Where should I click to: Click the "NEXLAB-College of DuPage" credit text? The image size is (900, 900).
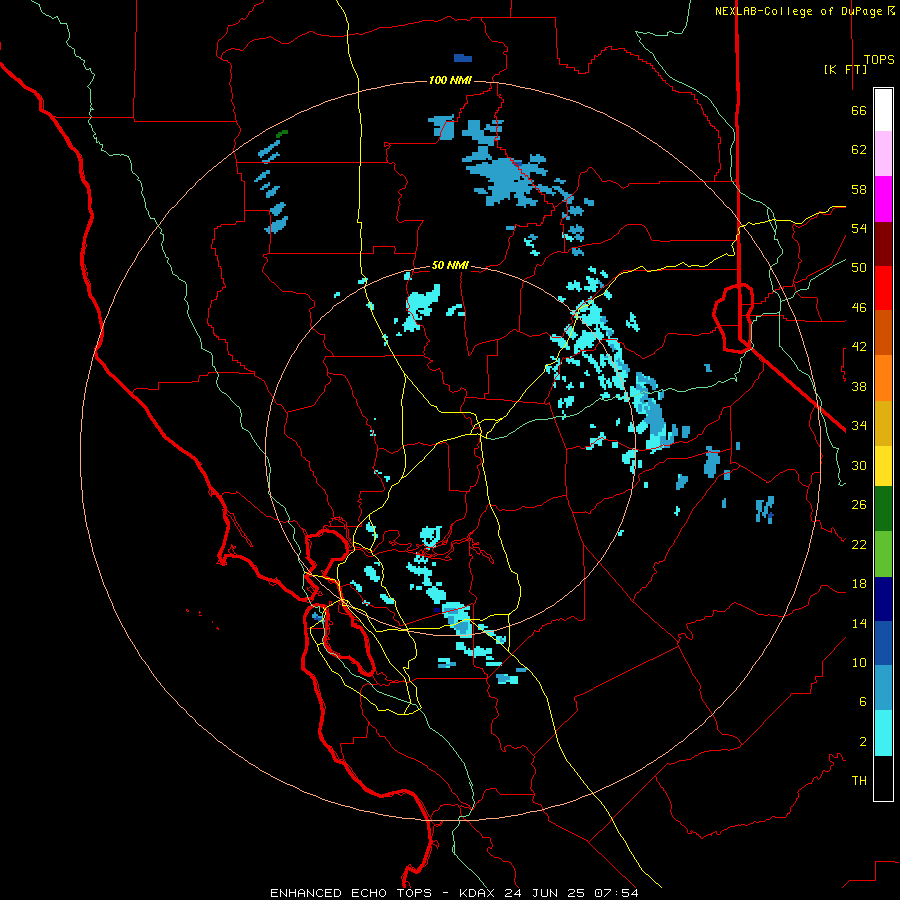click(x=798, y=11)
